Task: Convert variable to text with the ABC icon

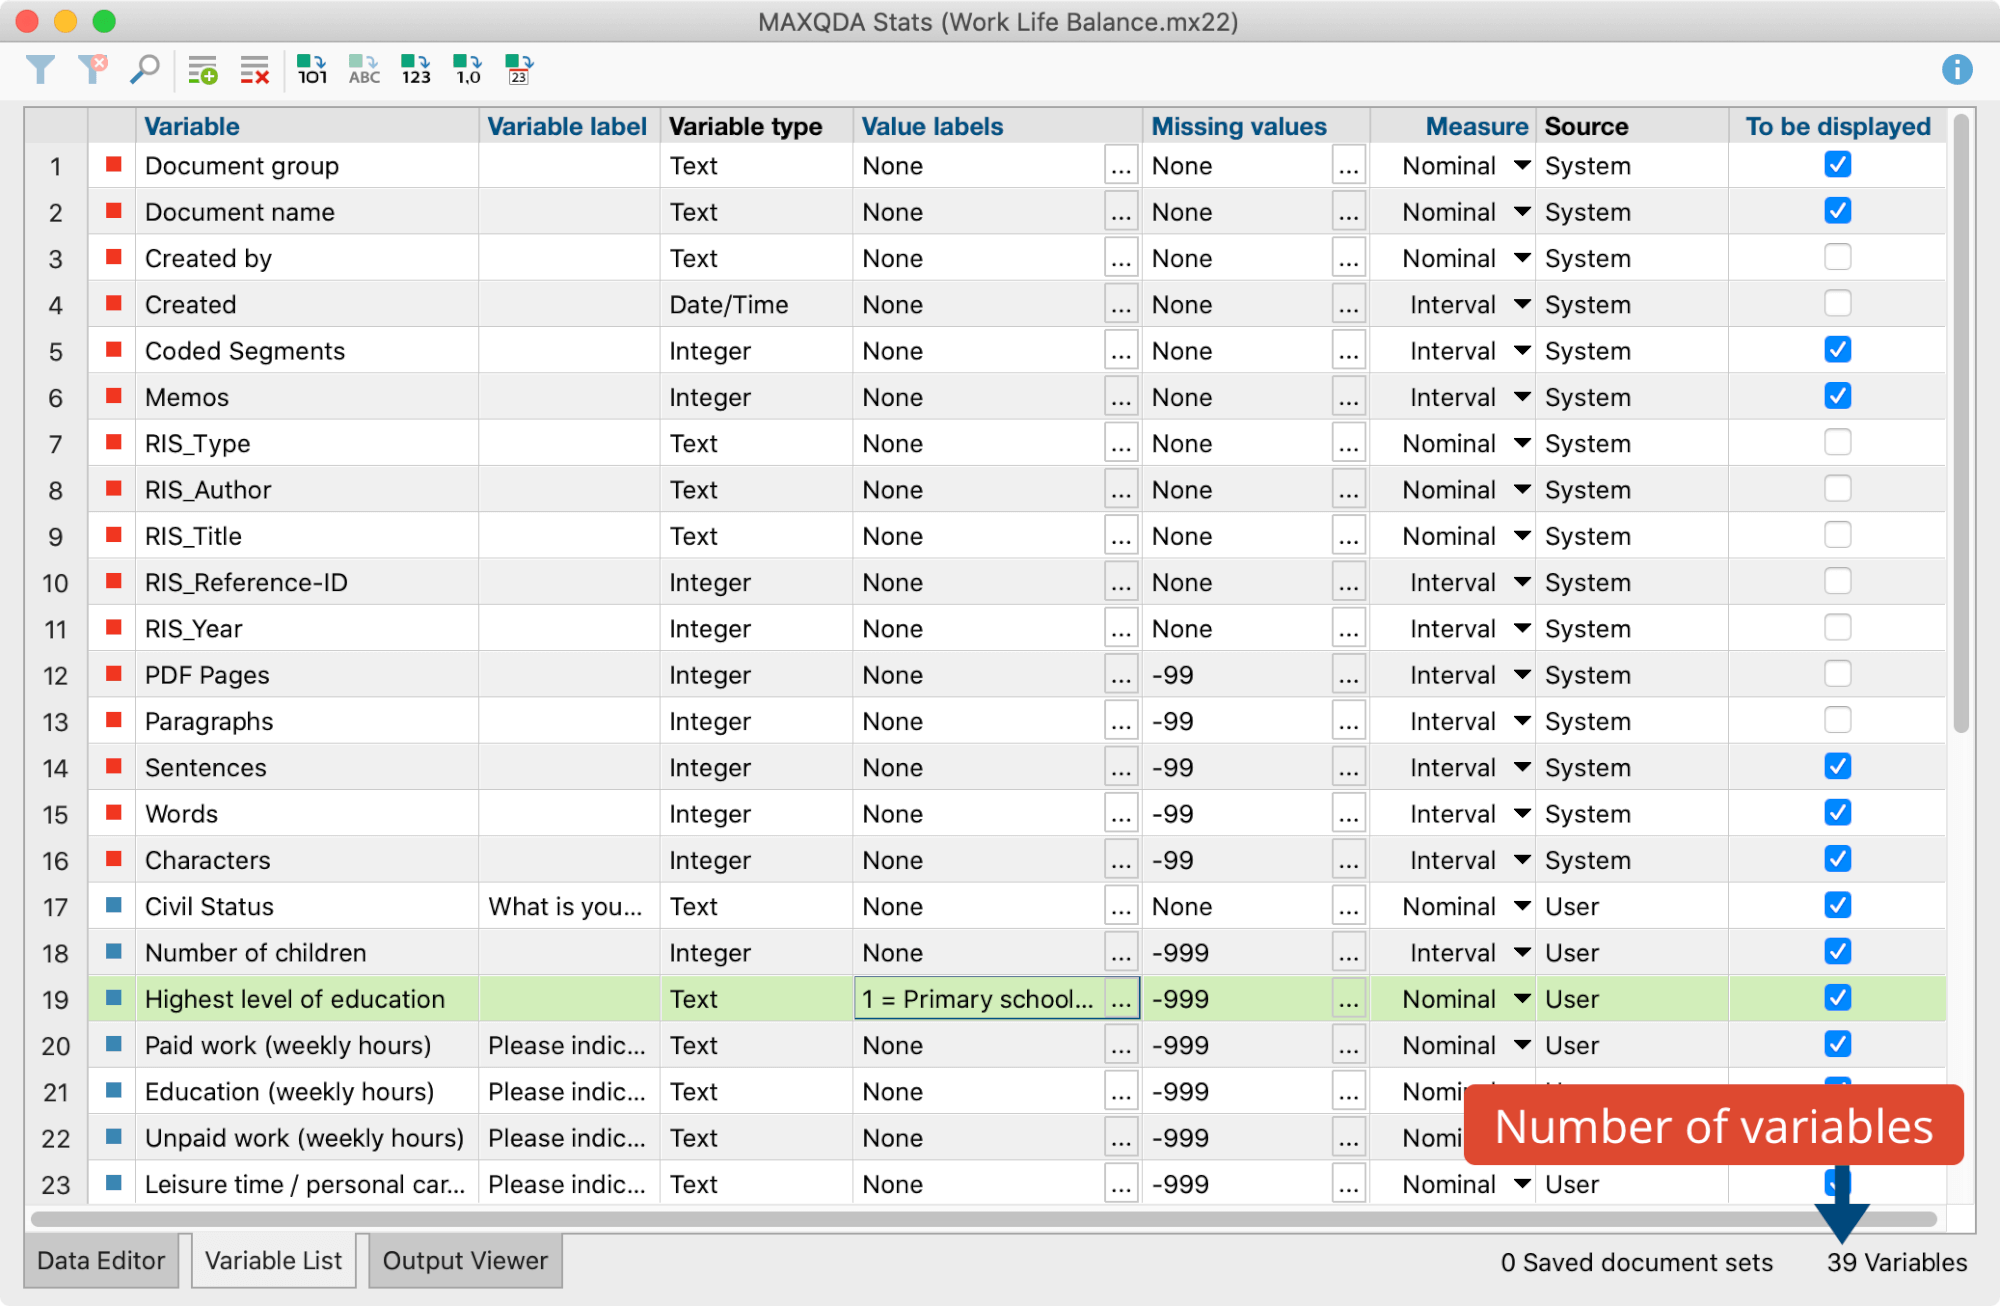Action: pos(363,70)
